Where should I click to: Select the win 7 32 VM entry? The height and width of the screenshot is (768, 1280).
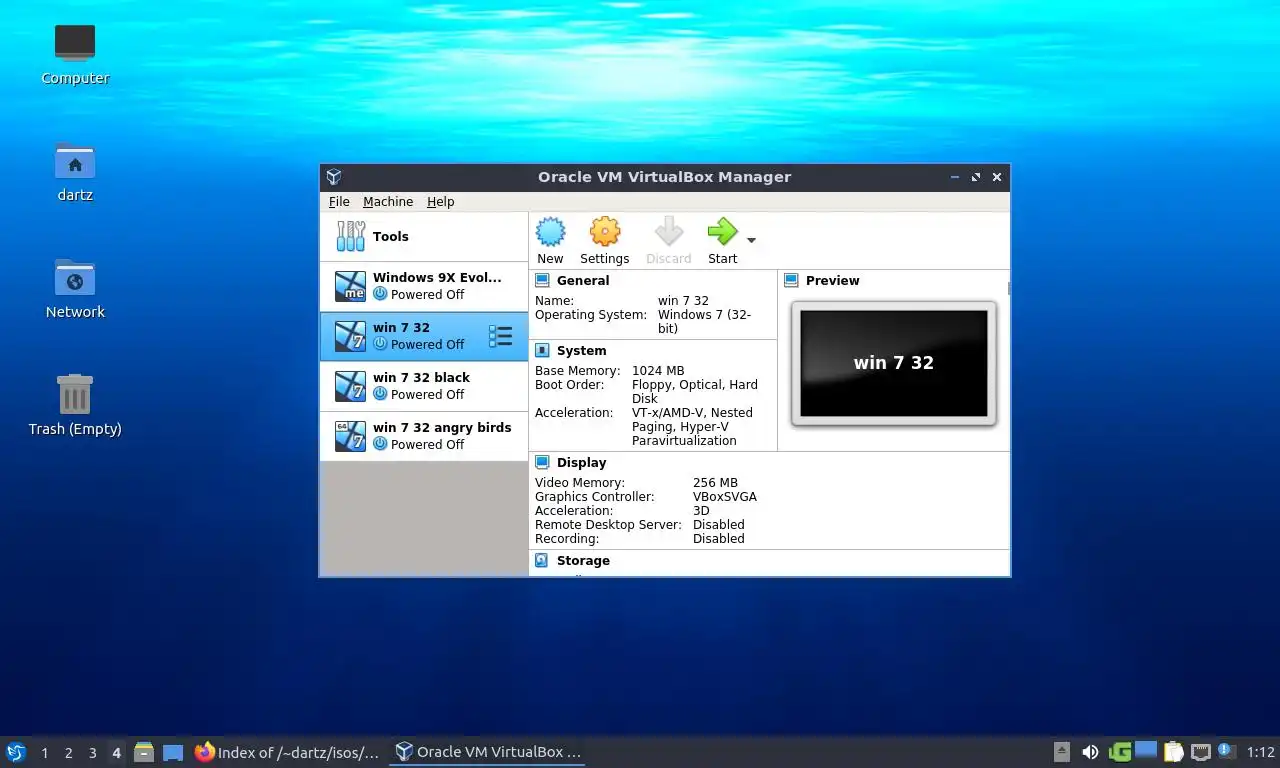(x=424, y=337)
